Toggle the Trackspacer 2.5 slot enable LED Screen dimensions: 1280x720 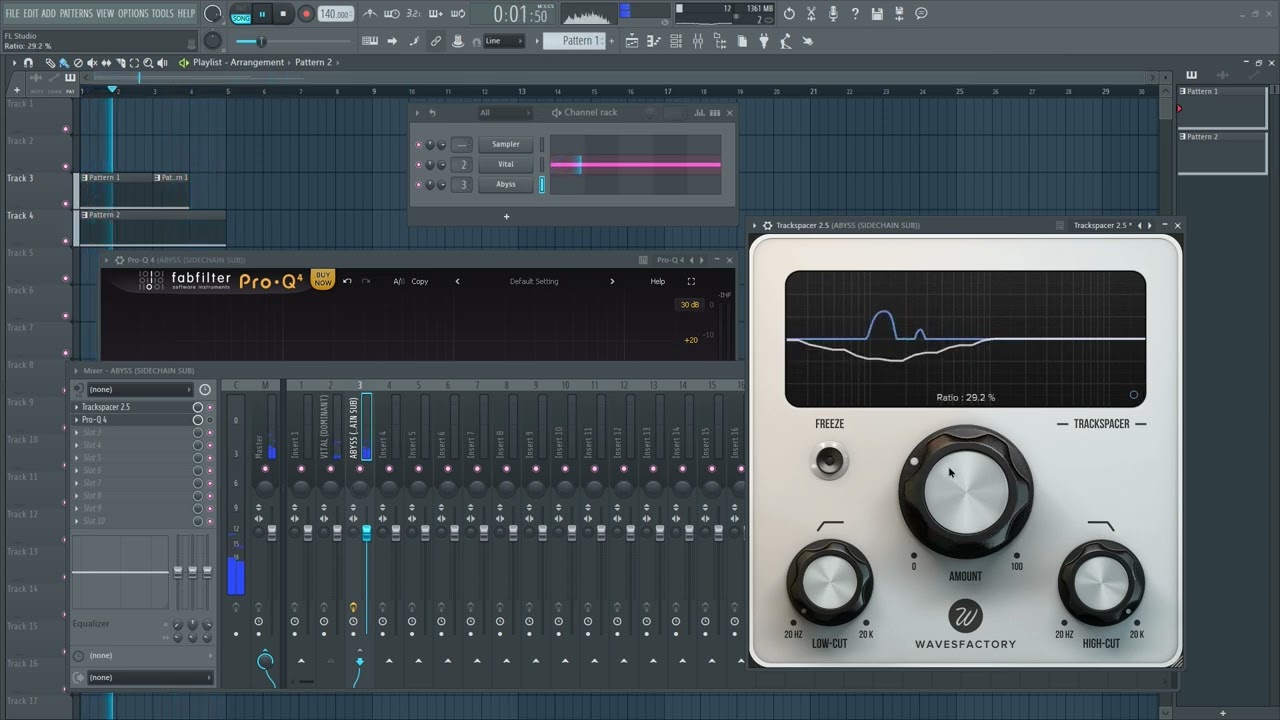210,407
